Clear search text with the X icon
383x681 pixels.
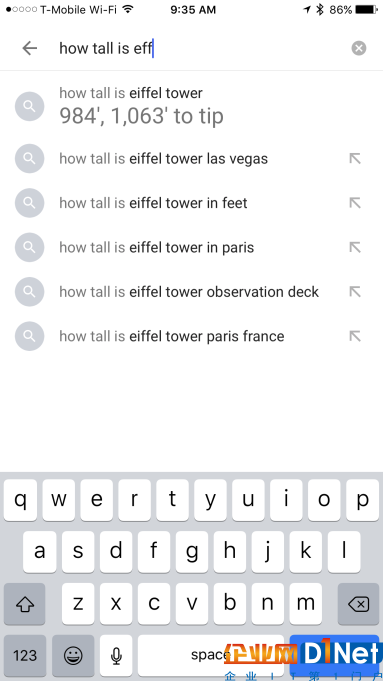point(359,48)
